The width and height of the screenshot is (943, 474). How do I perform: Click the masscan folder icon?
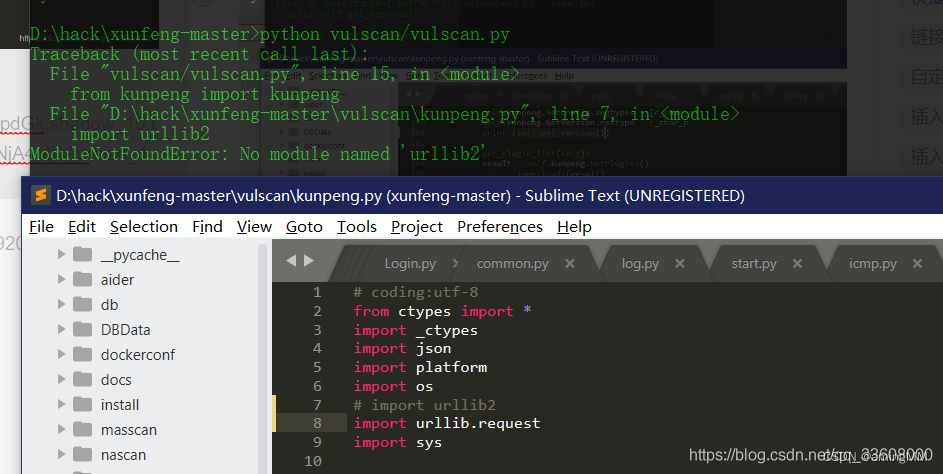(x=82, y=429)
